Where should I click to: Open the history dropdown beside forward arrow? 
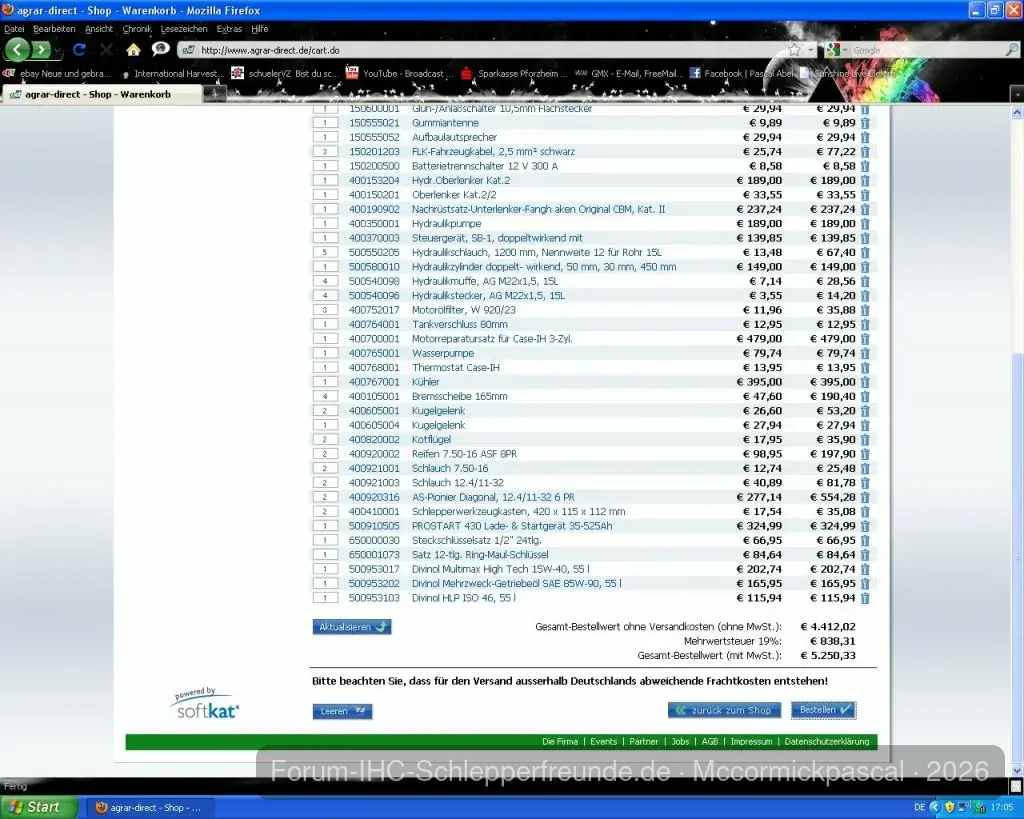[x=57, y=50]
